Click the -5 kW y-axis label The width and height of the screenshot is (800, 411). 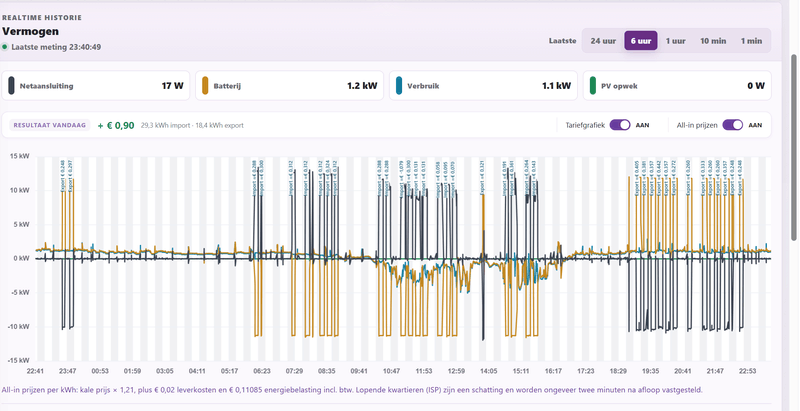pyautogui.click(x=20, y=292)
